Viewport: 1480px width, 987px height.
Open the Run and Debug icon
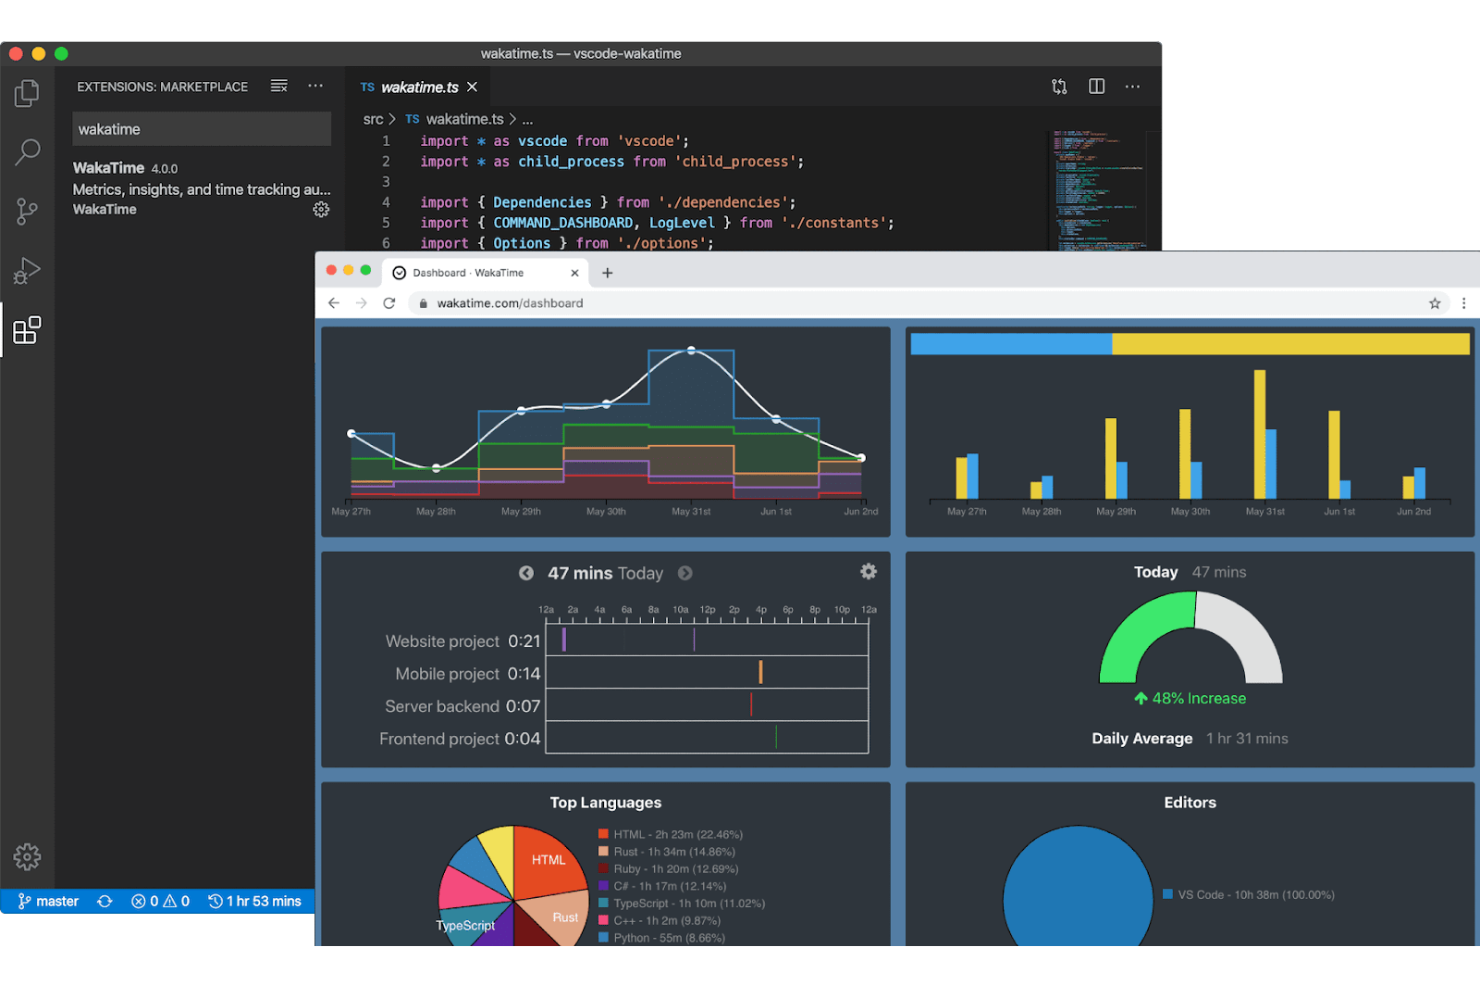pyautogui.click(x=27, y=270)
